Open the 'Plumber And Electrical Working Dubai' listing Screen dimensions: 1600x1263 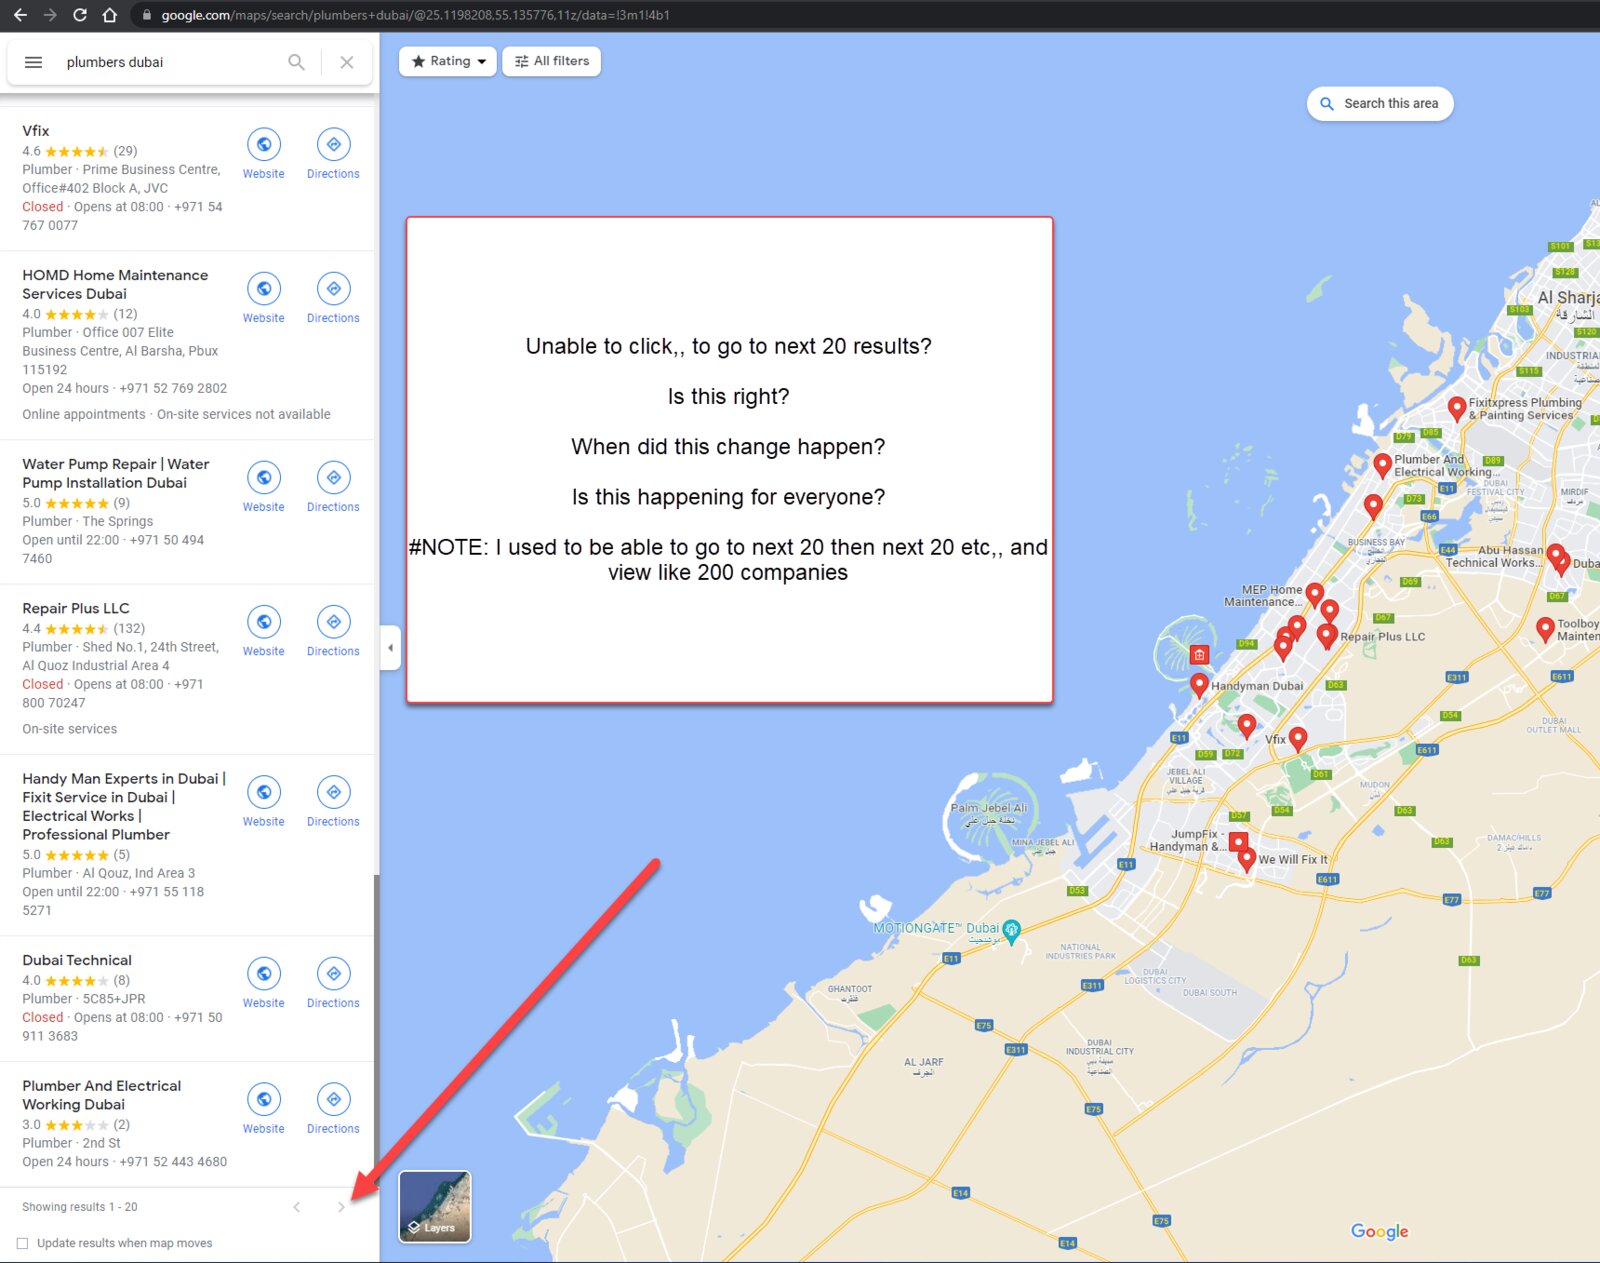click(x=102, y=1095)
